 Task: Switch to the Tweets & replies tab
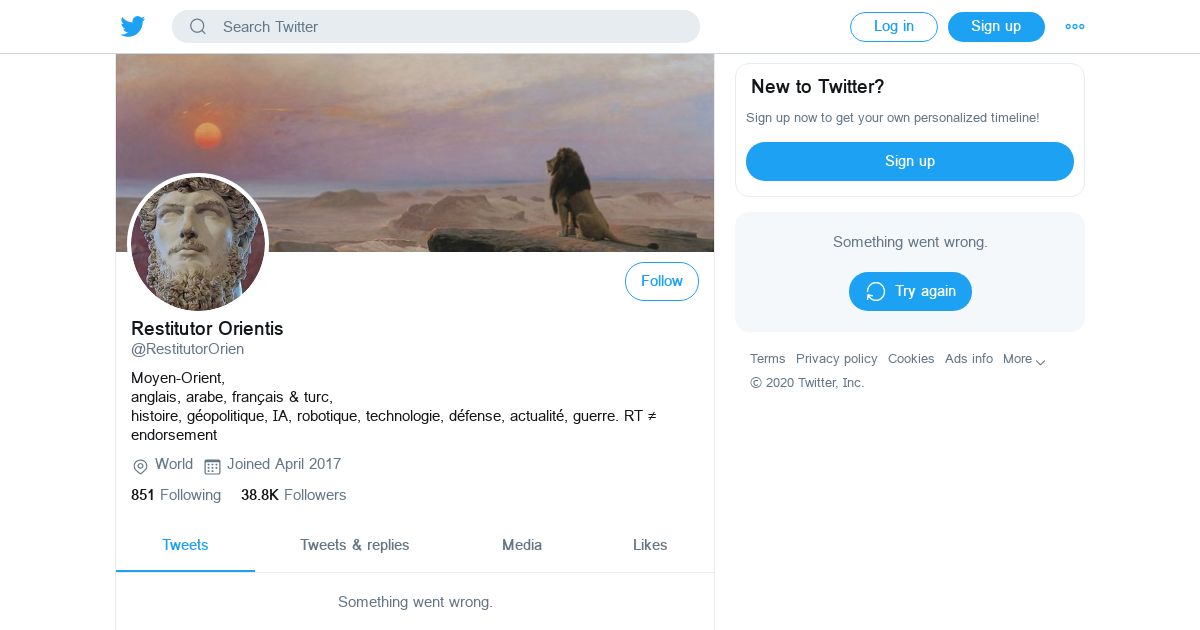pyautogui.click(x=354, y=545)
